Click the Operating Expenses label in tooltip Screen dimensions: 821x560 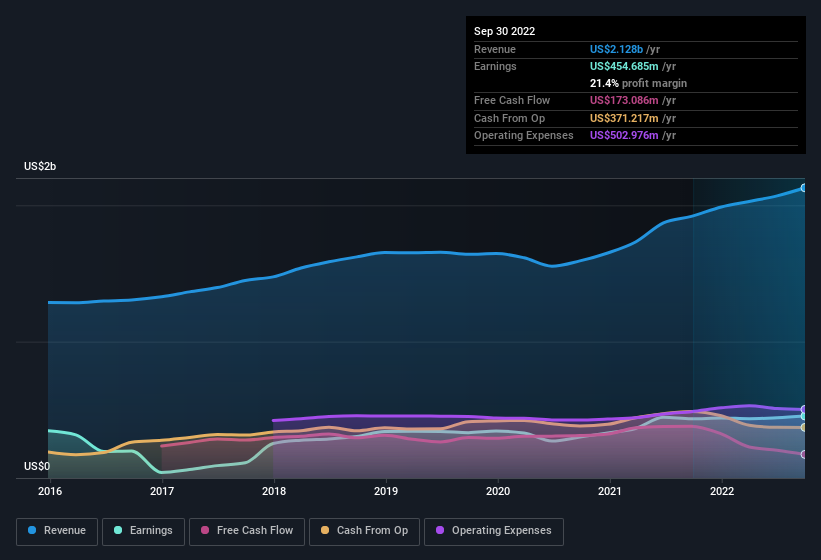point(524,136)
